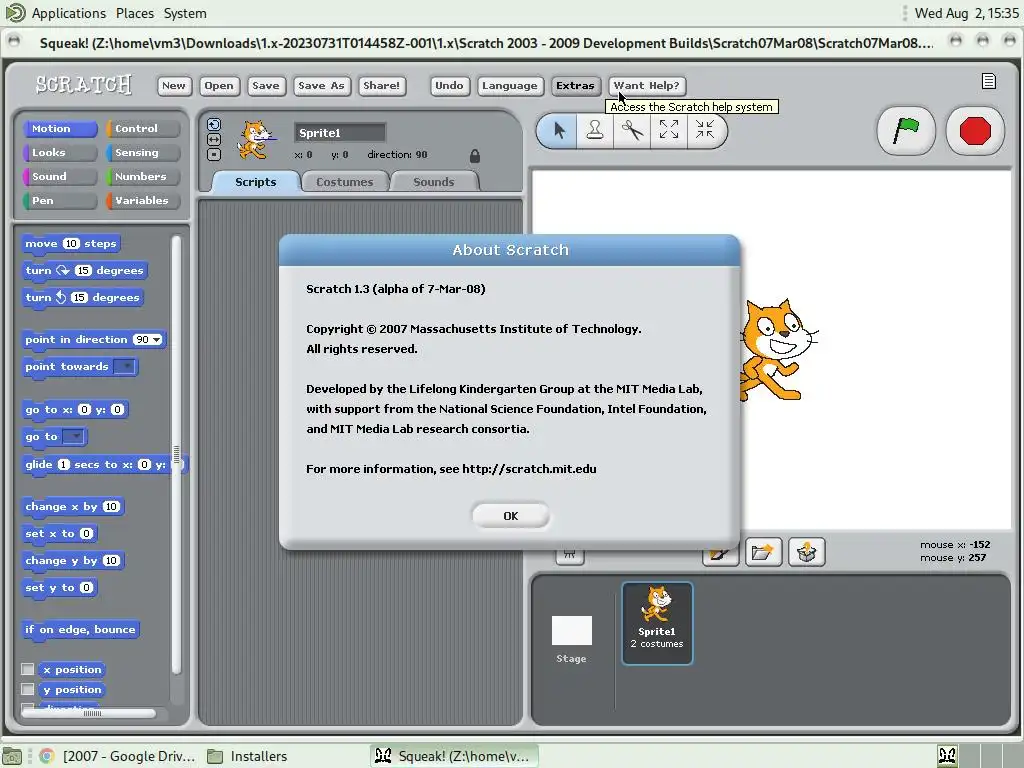The height and width of the screenshot is (768, 1024).
Task: Click the clock date in top panel
Action: (967, 13)
